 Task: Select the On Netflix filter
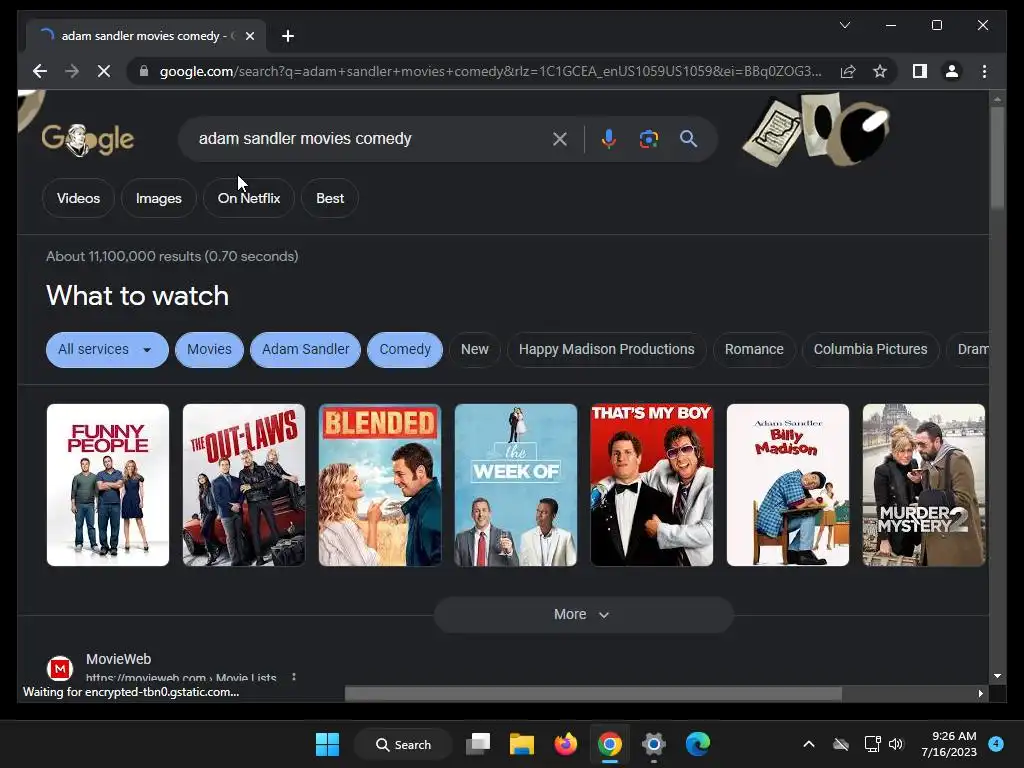[x=249, y=198]
